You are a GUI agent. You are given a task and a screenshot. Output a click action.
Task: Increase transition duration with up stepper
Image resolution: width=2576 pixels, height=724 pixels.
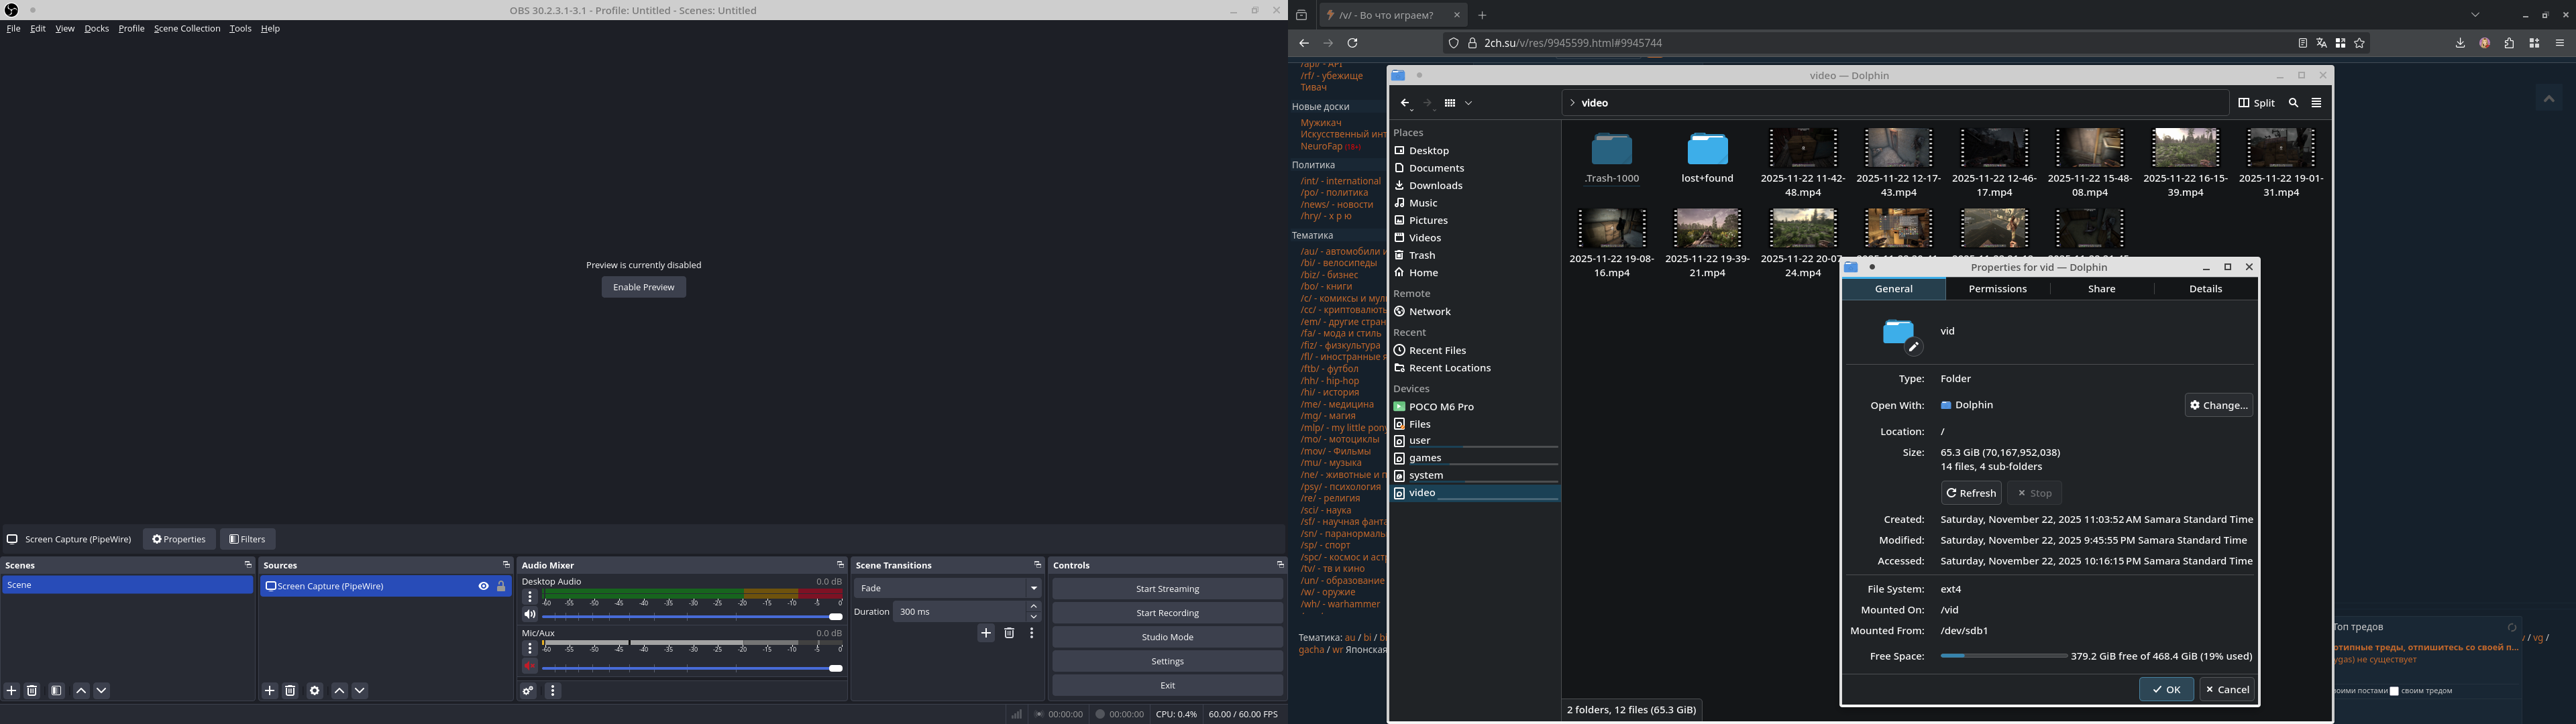1034,607
